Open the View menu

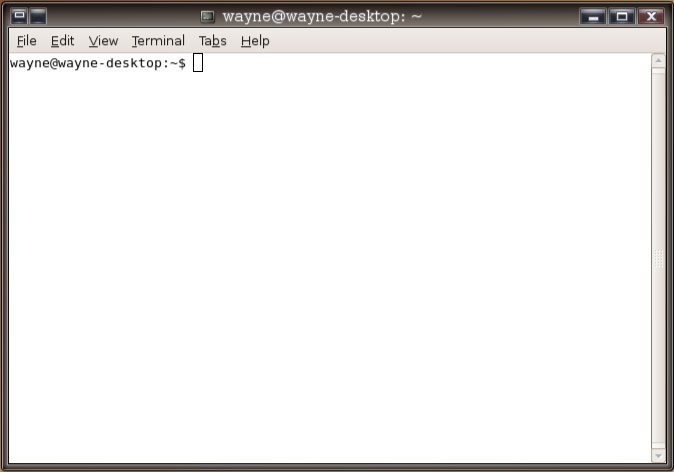(103, 41)
